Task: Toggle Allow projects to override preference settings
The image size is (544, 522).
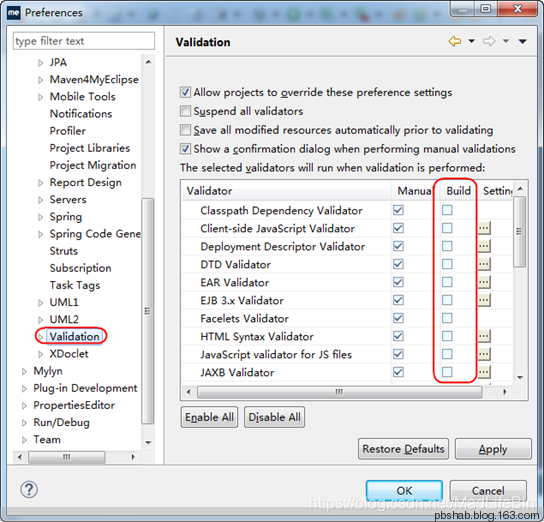Action: point(185,92)
